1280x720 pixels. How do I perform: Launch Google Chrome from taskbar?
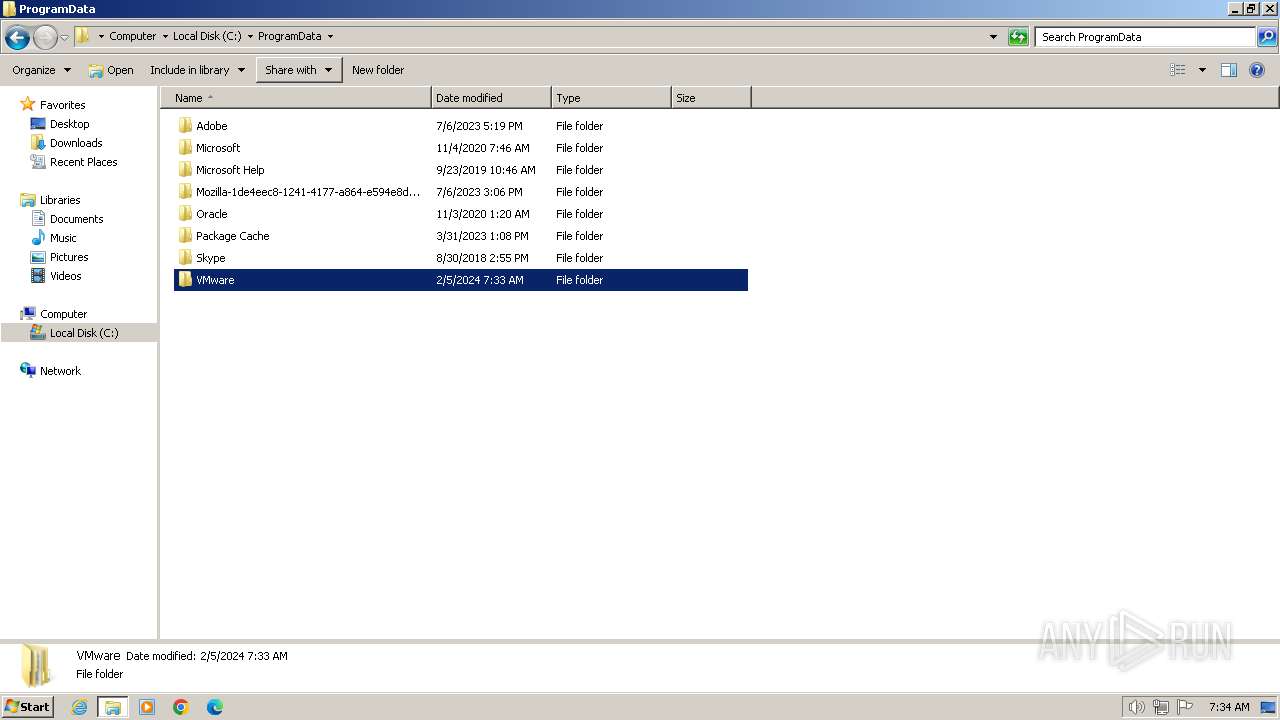[181, 707]
